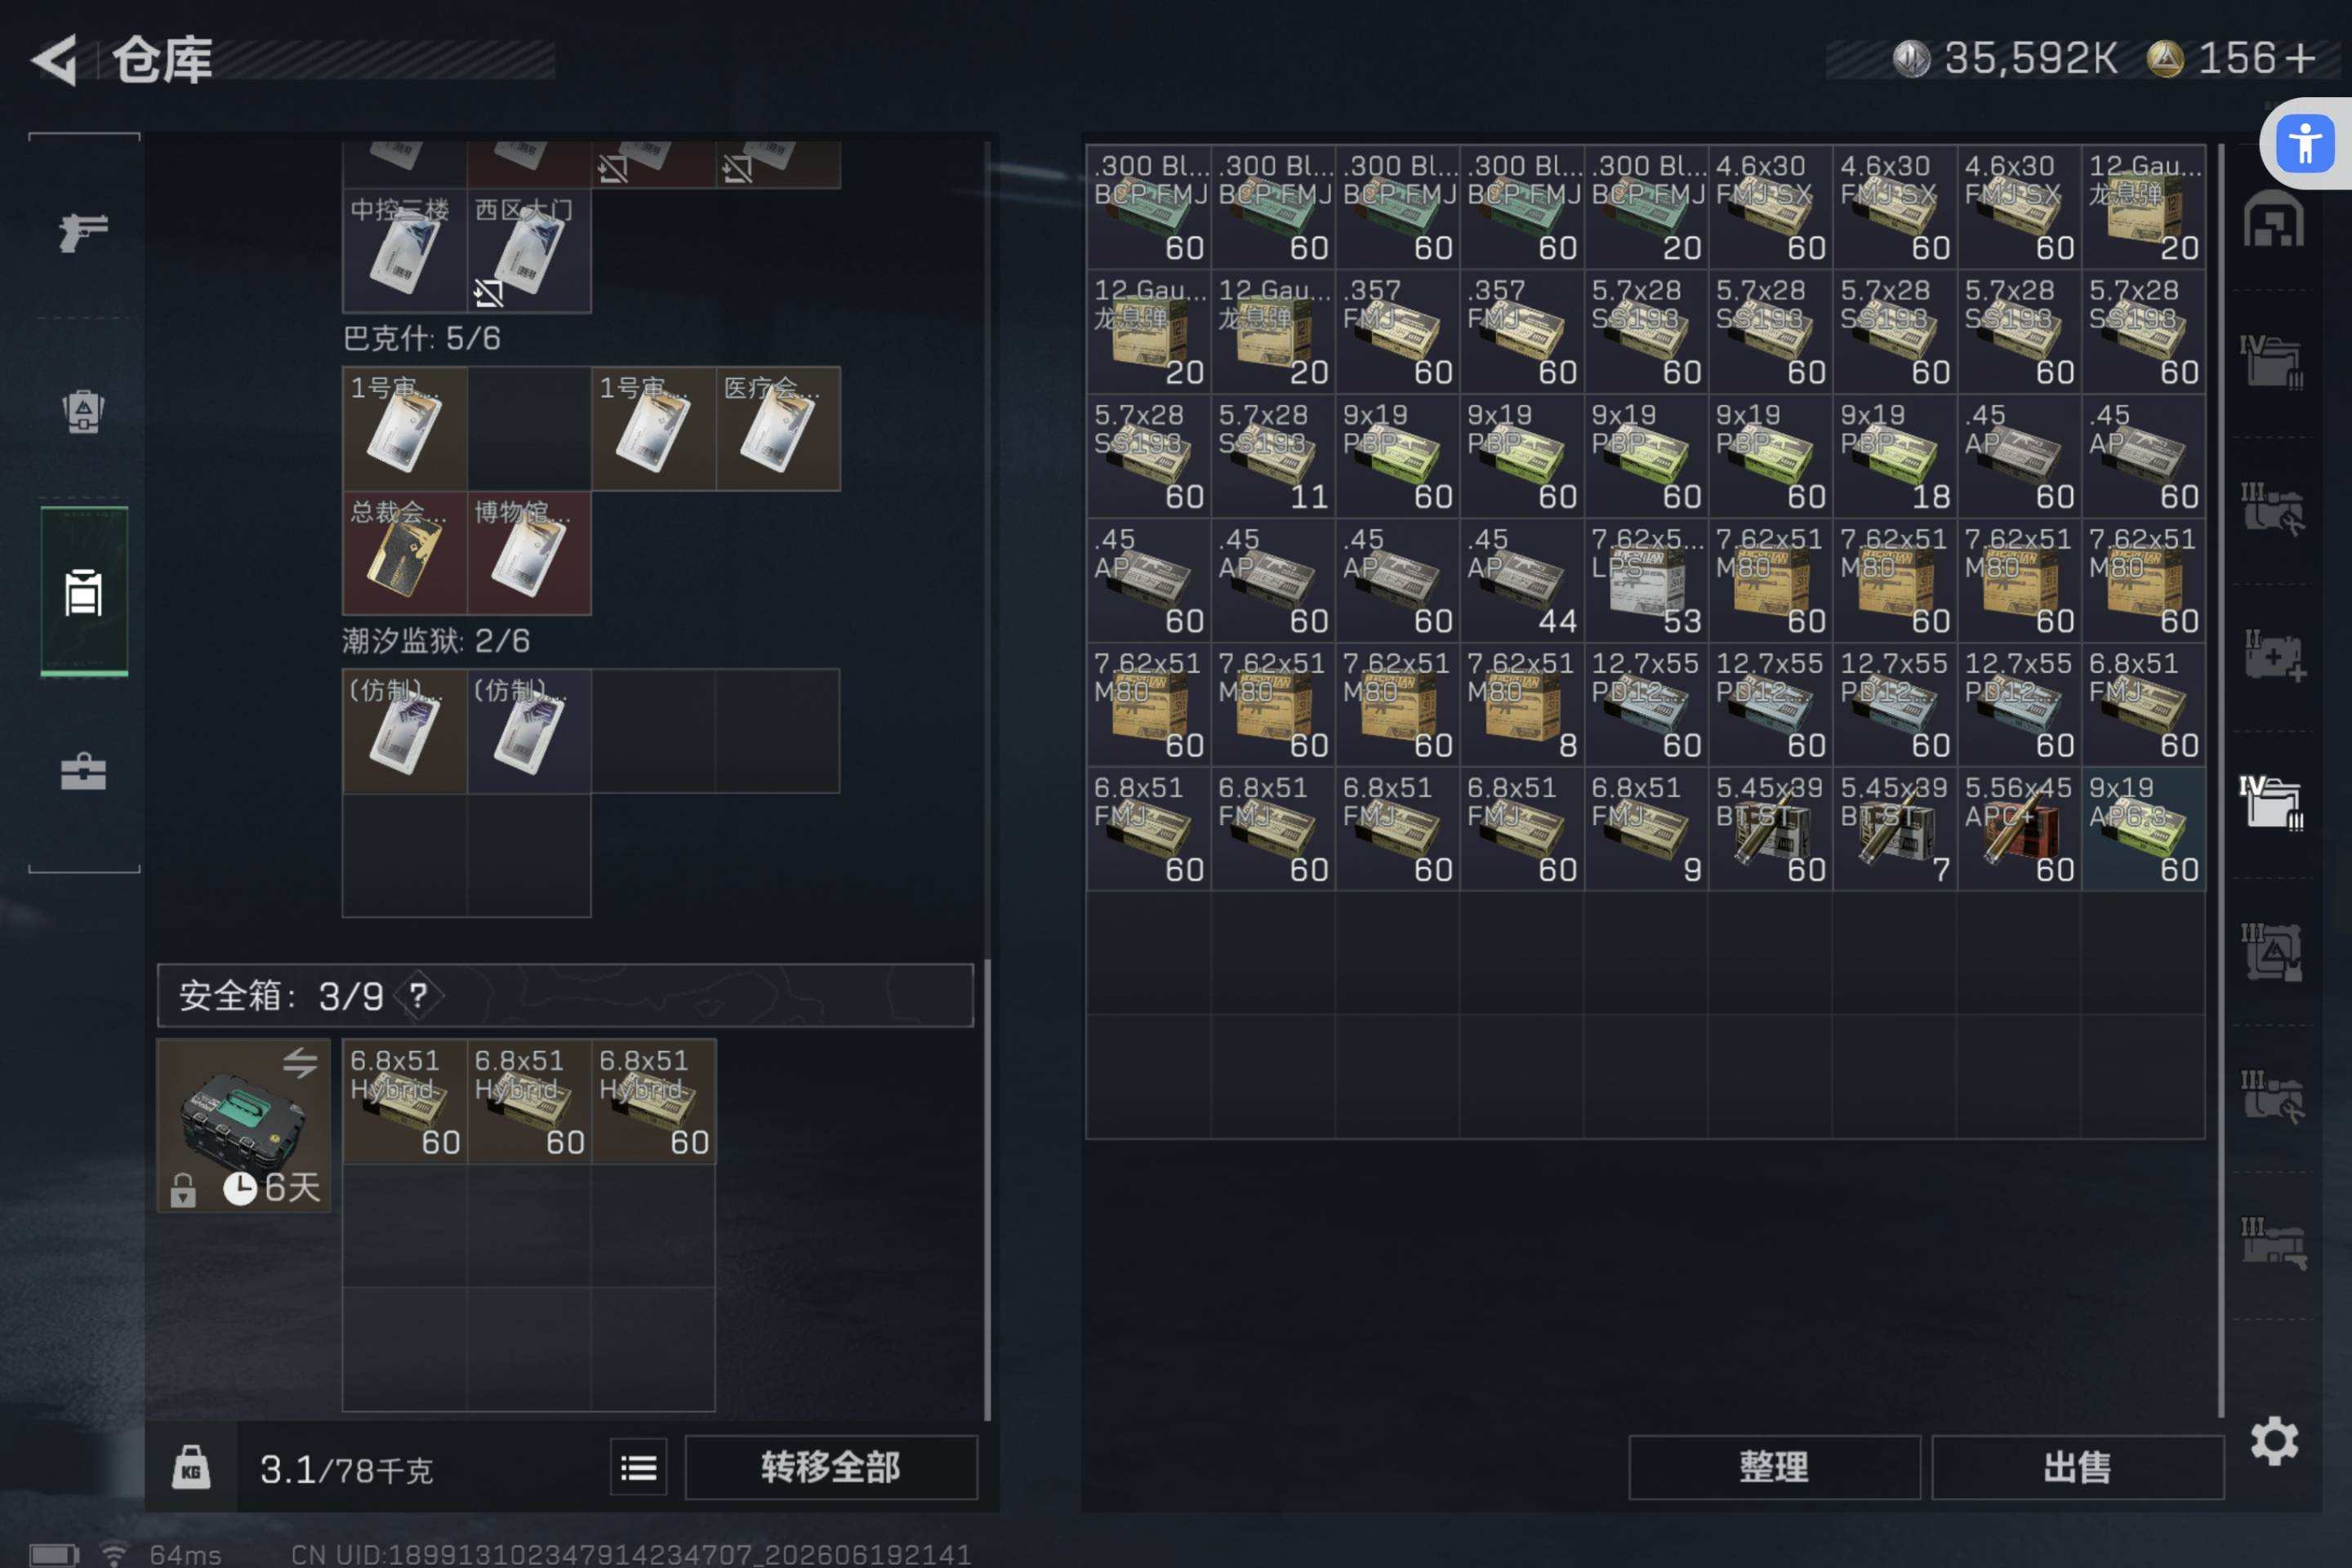This screenshot has width=2352, height=1568.
Task: Click the 潮汐监狱: 2/6 label
Action: 436,640
